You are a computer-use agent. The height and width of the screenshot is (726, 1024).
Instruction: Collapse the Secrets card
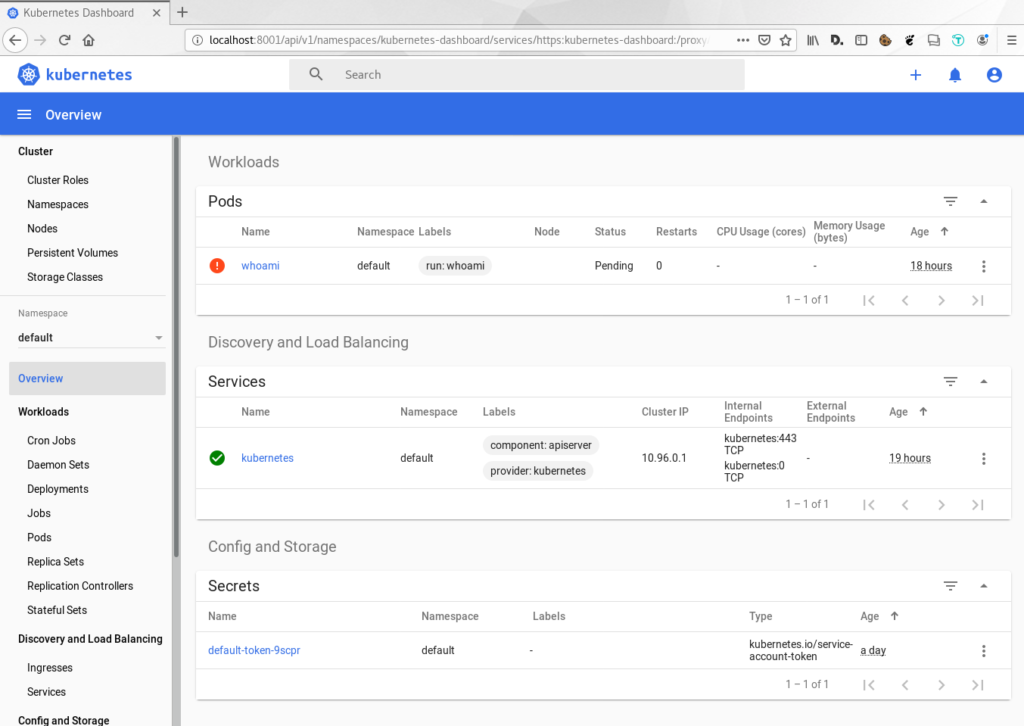(984, 586)
